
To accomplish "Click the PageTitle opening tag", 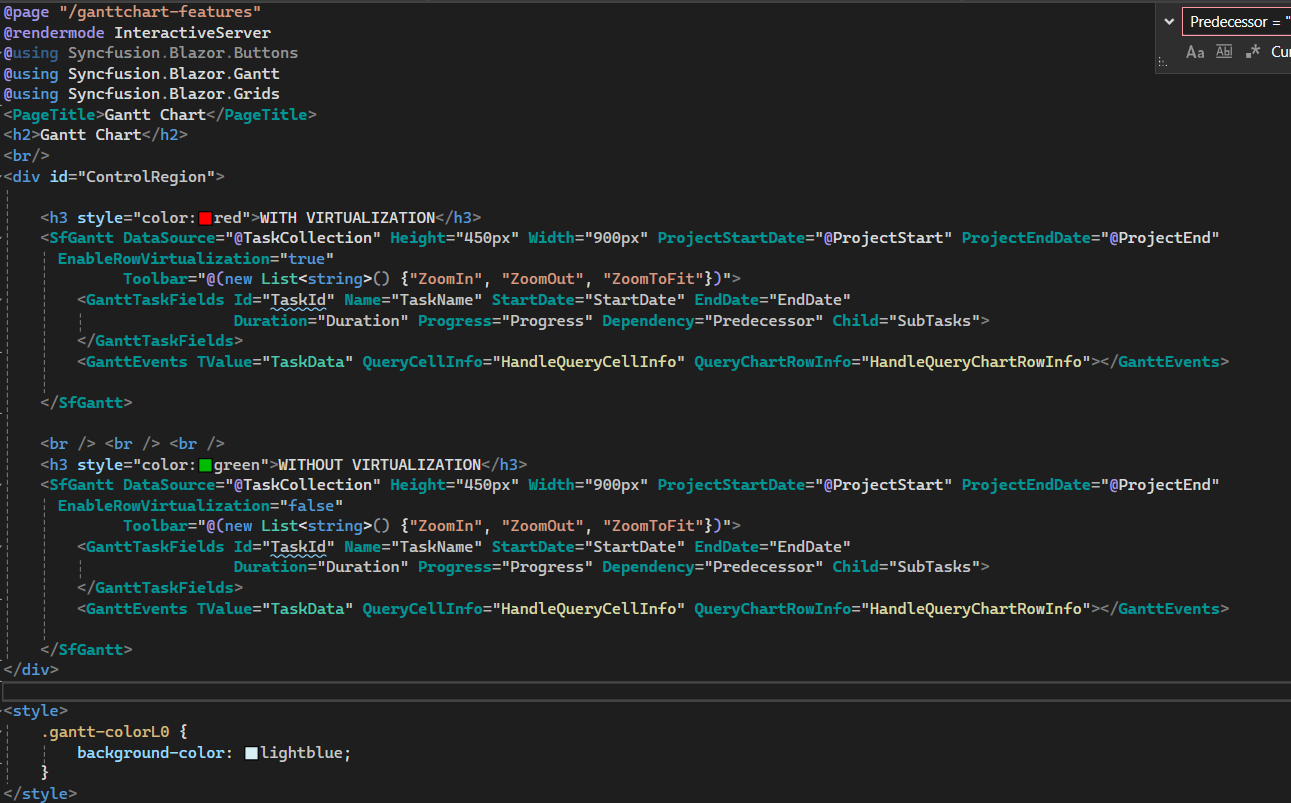I will pos(54,115).
